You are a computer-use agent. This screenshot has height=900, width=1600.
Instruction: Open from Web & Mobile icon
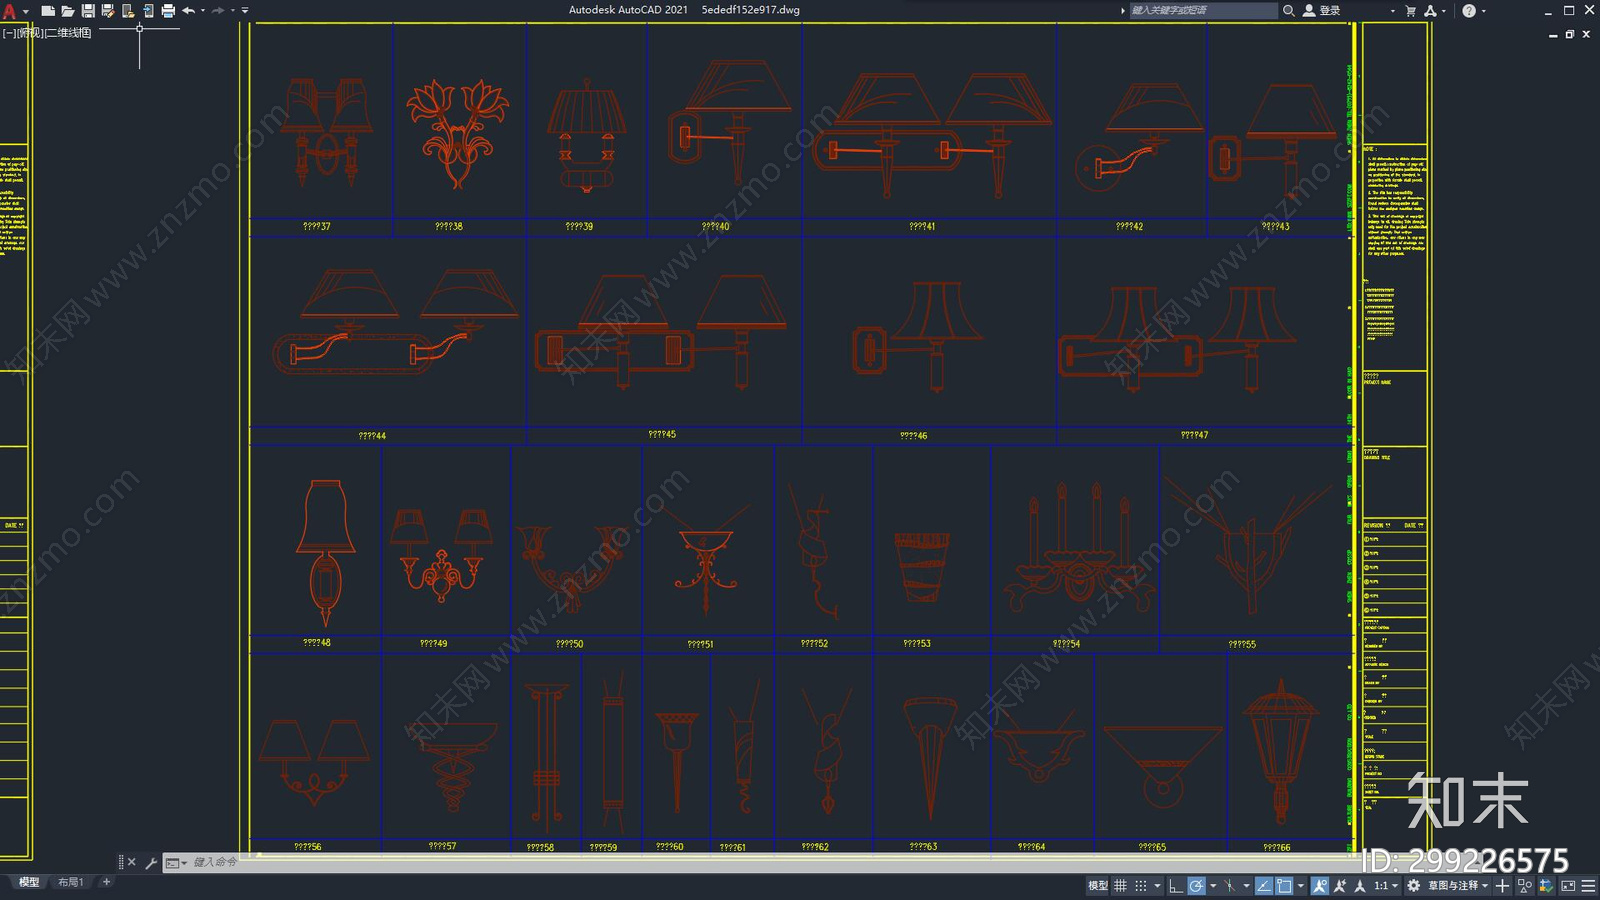128,10
